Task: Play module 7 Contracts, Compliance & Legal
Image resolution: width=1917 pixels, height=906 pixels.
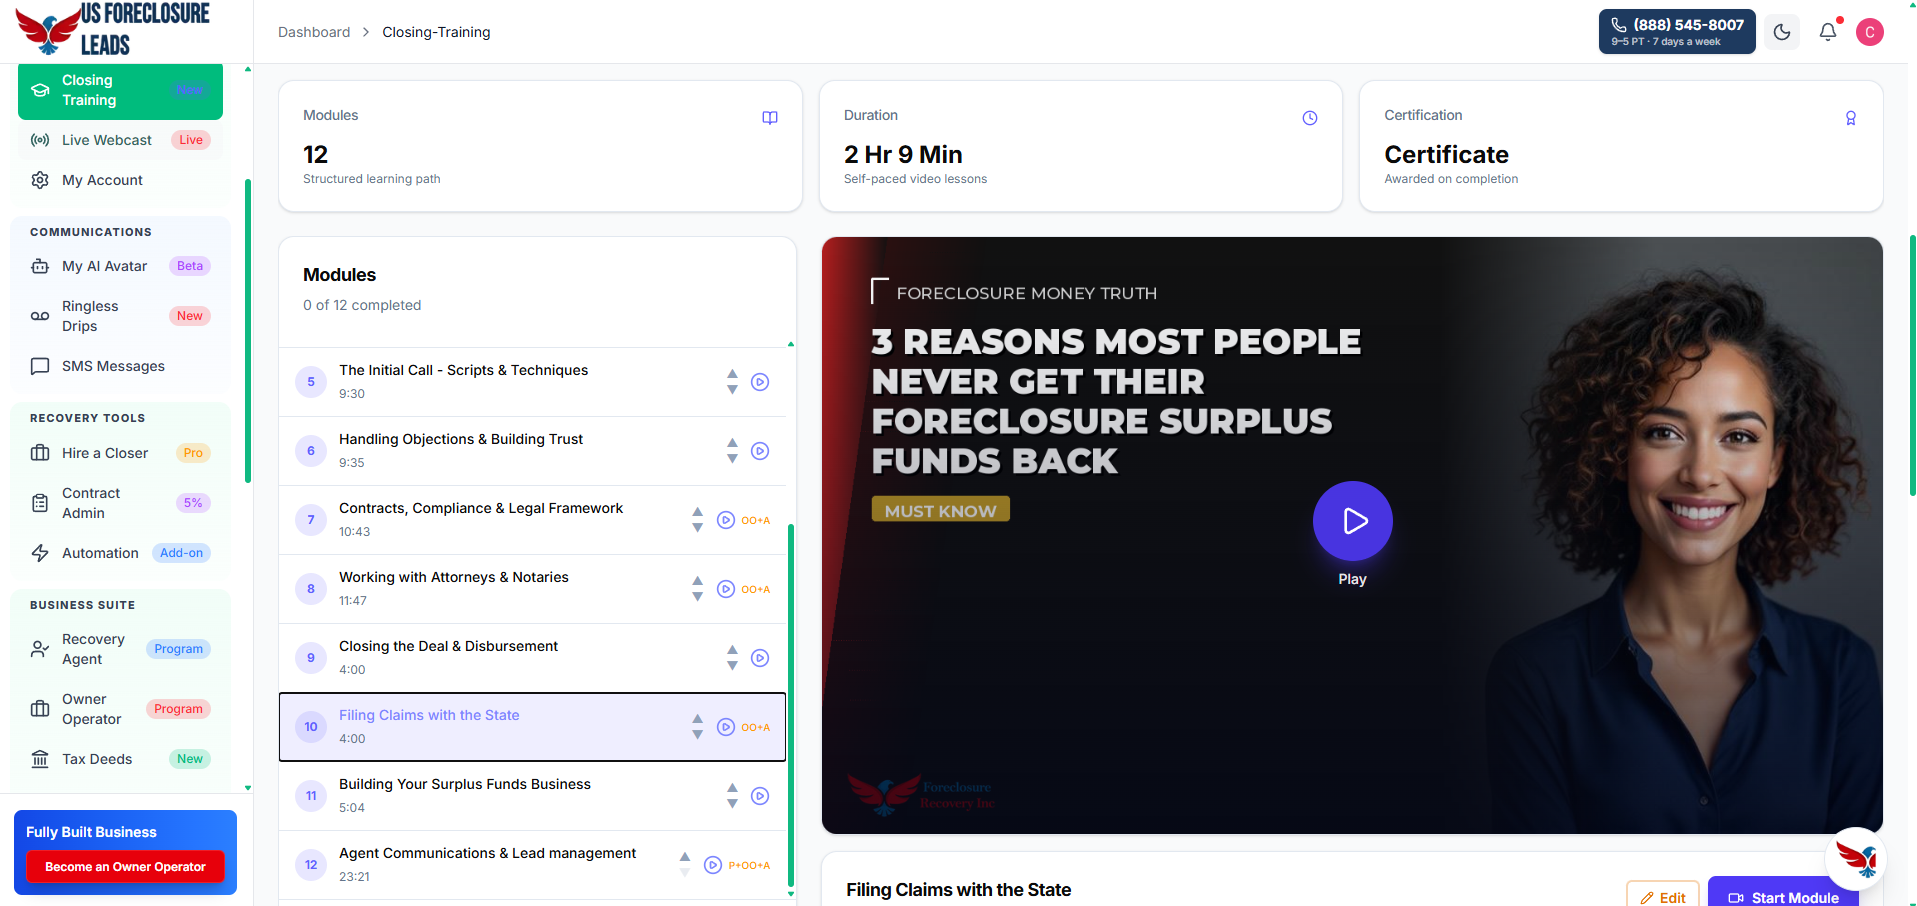Action: click(726, 520)
